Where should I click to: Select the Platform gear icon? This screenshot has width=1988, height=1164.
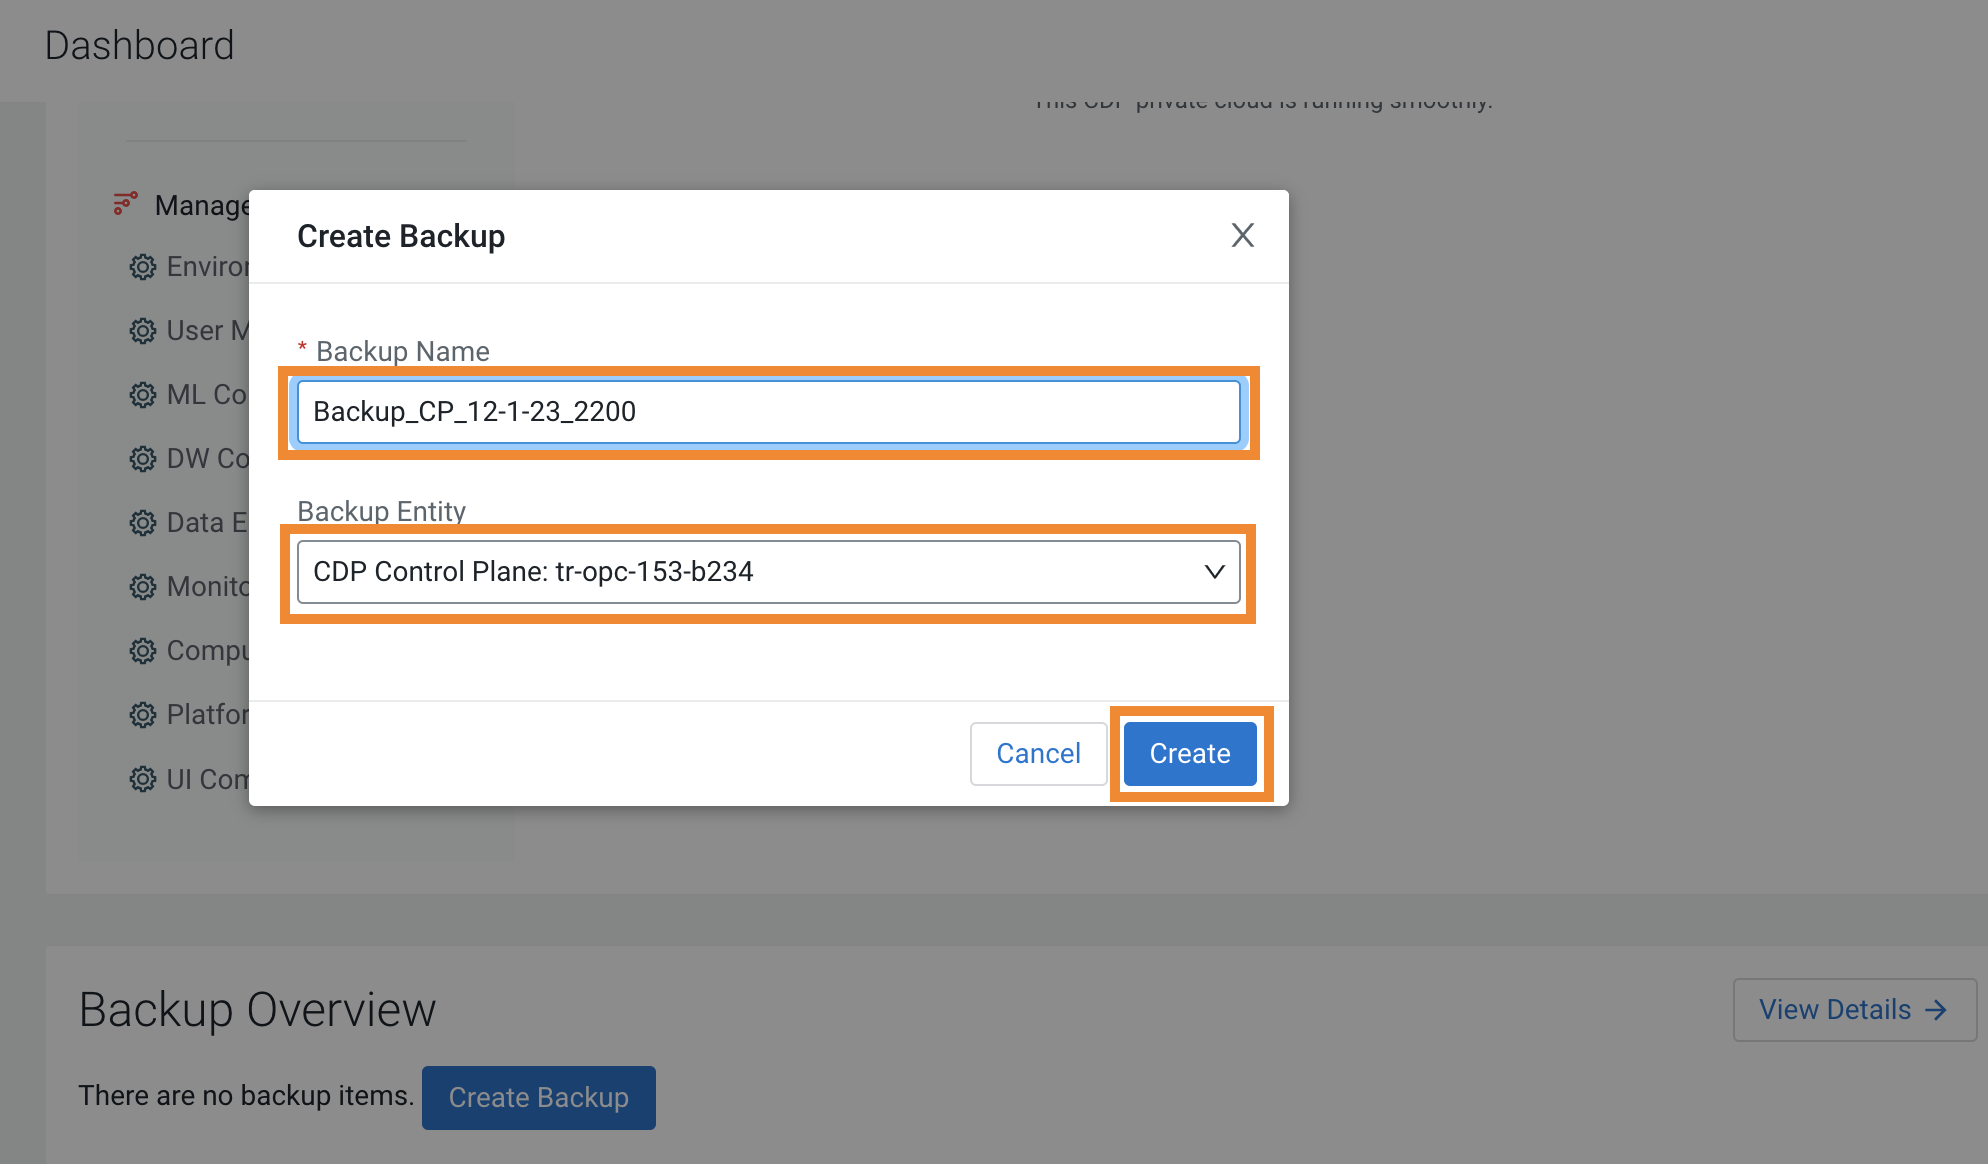coord(141,714)
